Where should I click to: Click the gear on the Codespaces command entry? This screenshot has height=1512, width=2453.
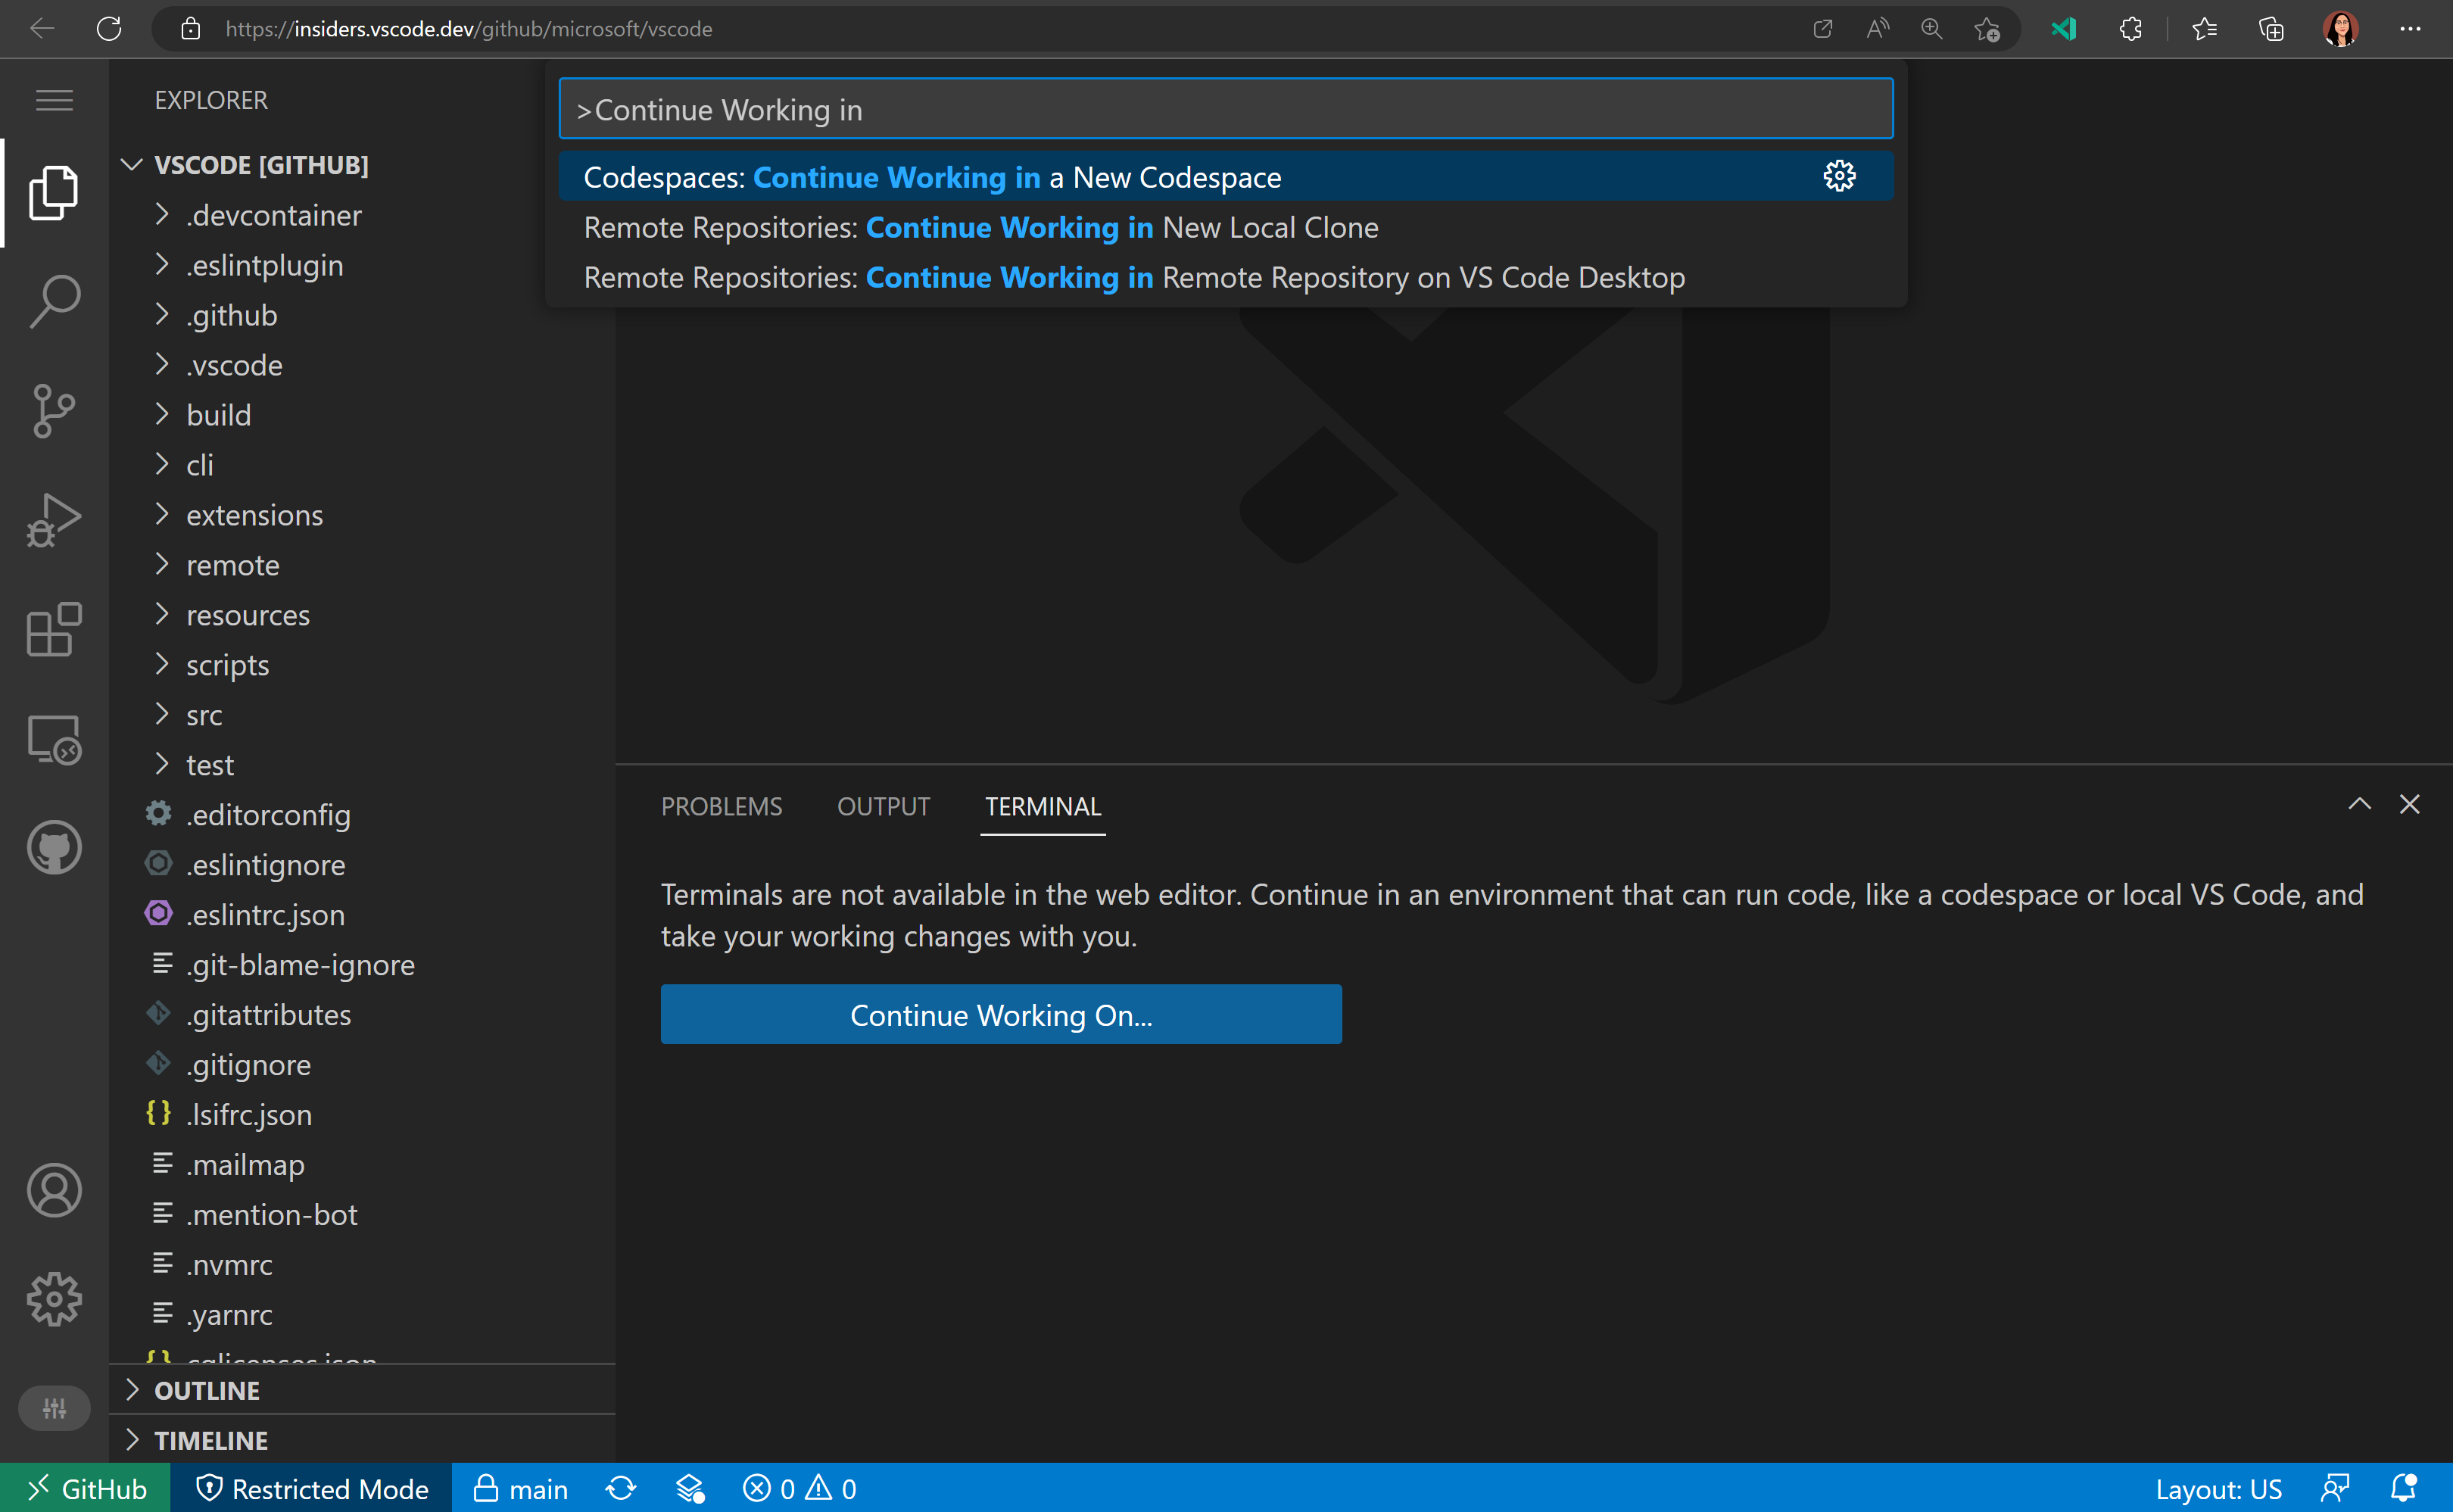pos(1840,176)
